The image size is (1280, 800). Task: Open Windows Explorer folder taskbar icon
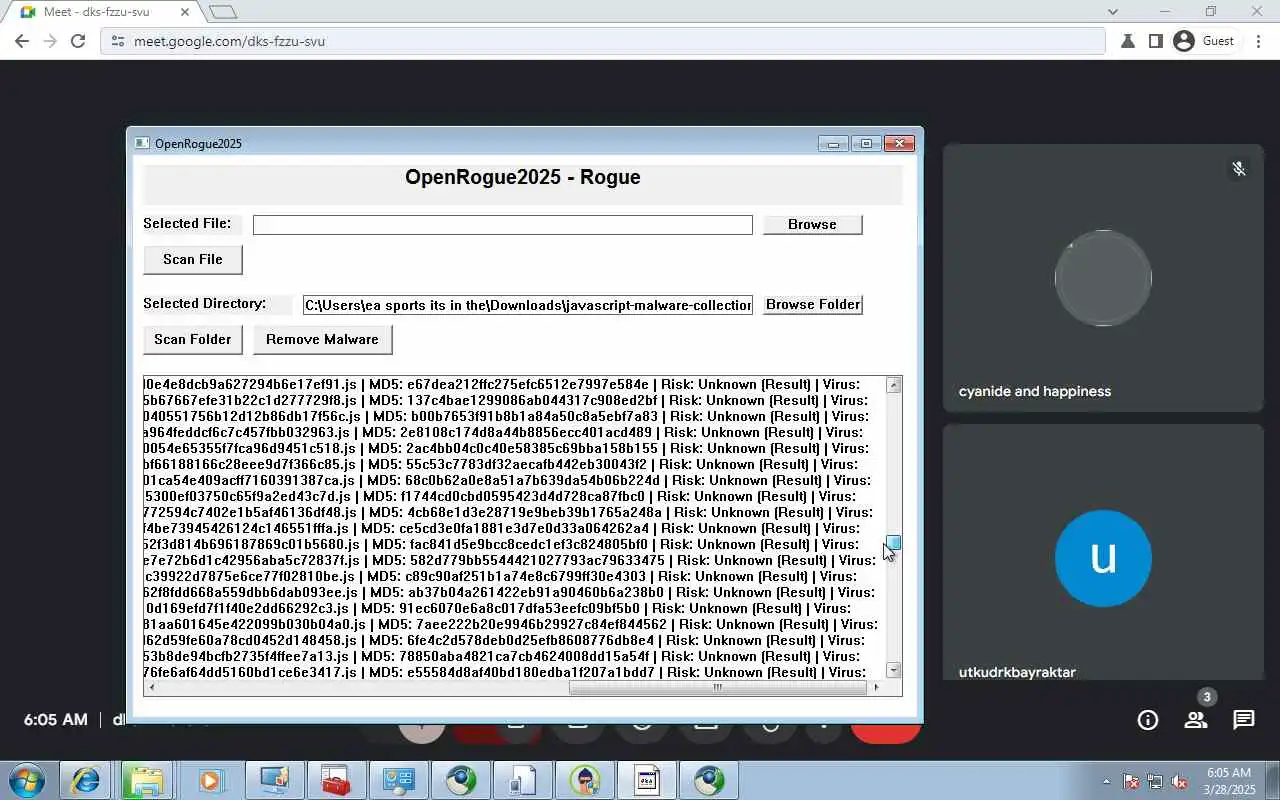(x=146, y=780)
